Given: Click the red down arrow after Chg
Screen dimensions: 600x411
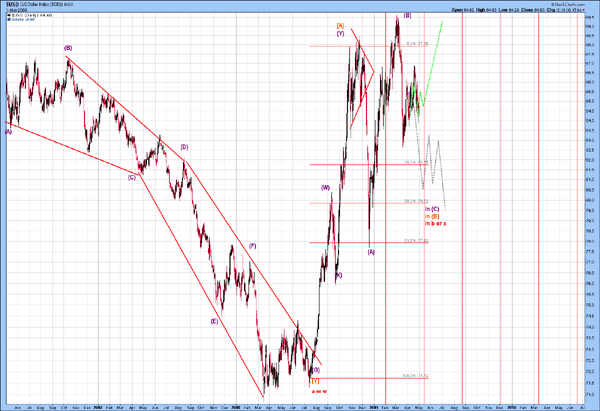Looking at the screenshot, I should pyautogui.click(x=584, y=10).
